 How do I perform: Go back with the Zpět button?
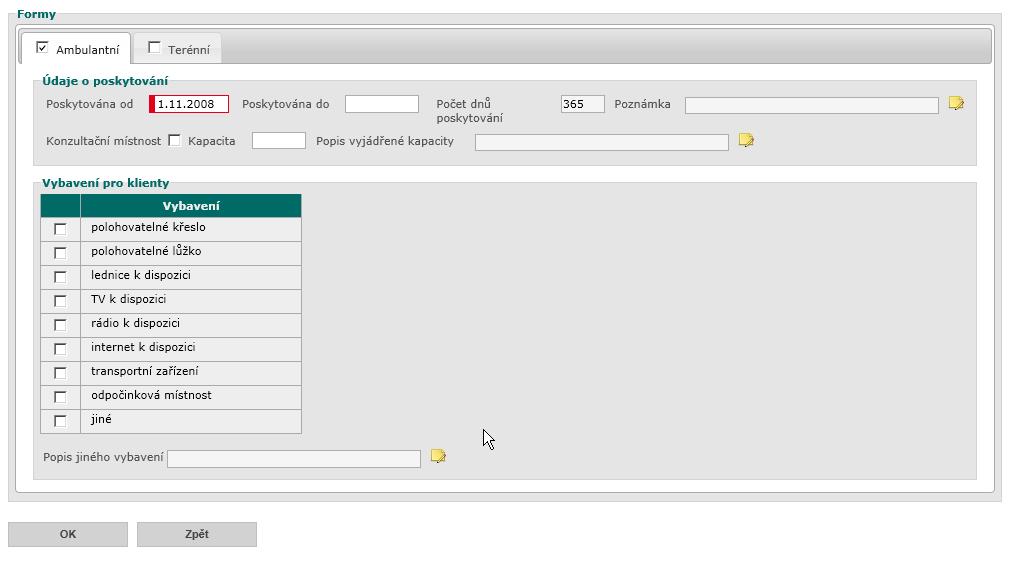[197, 534]
